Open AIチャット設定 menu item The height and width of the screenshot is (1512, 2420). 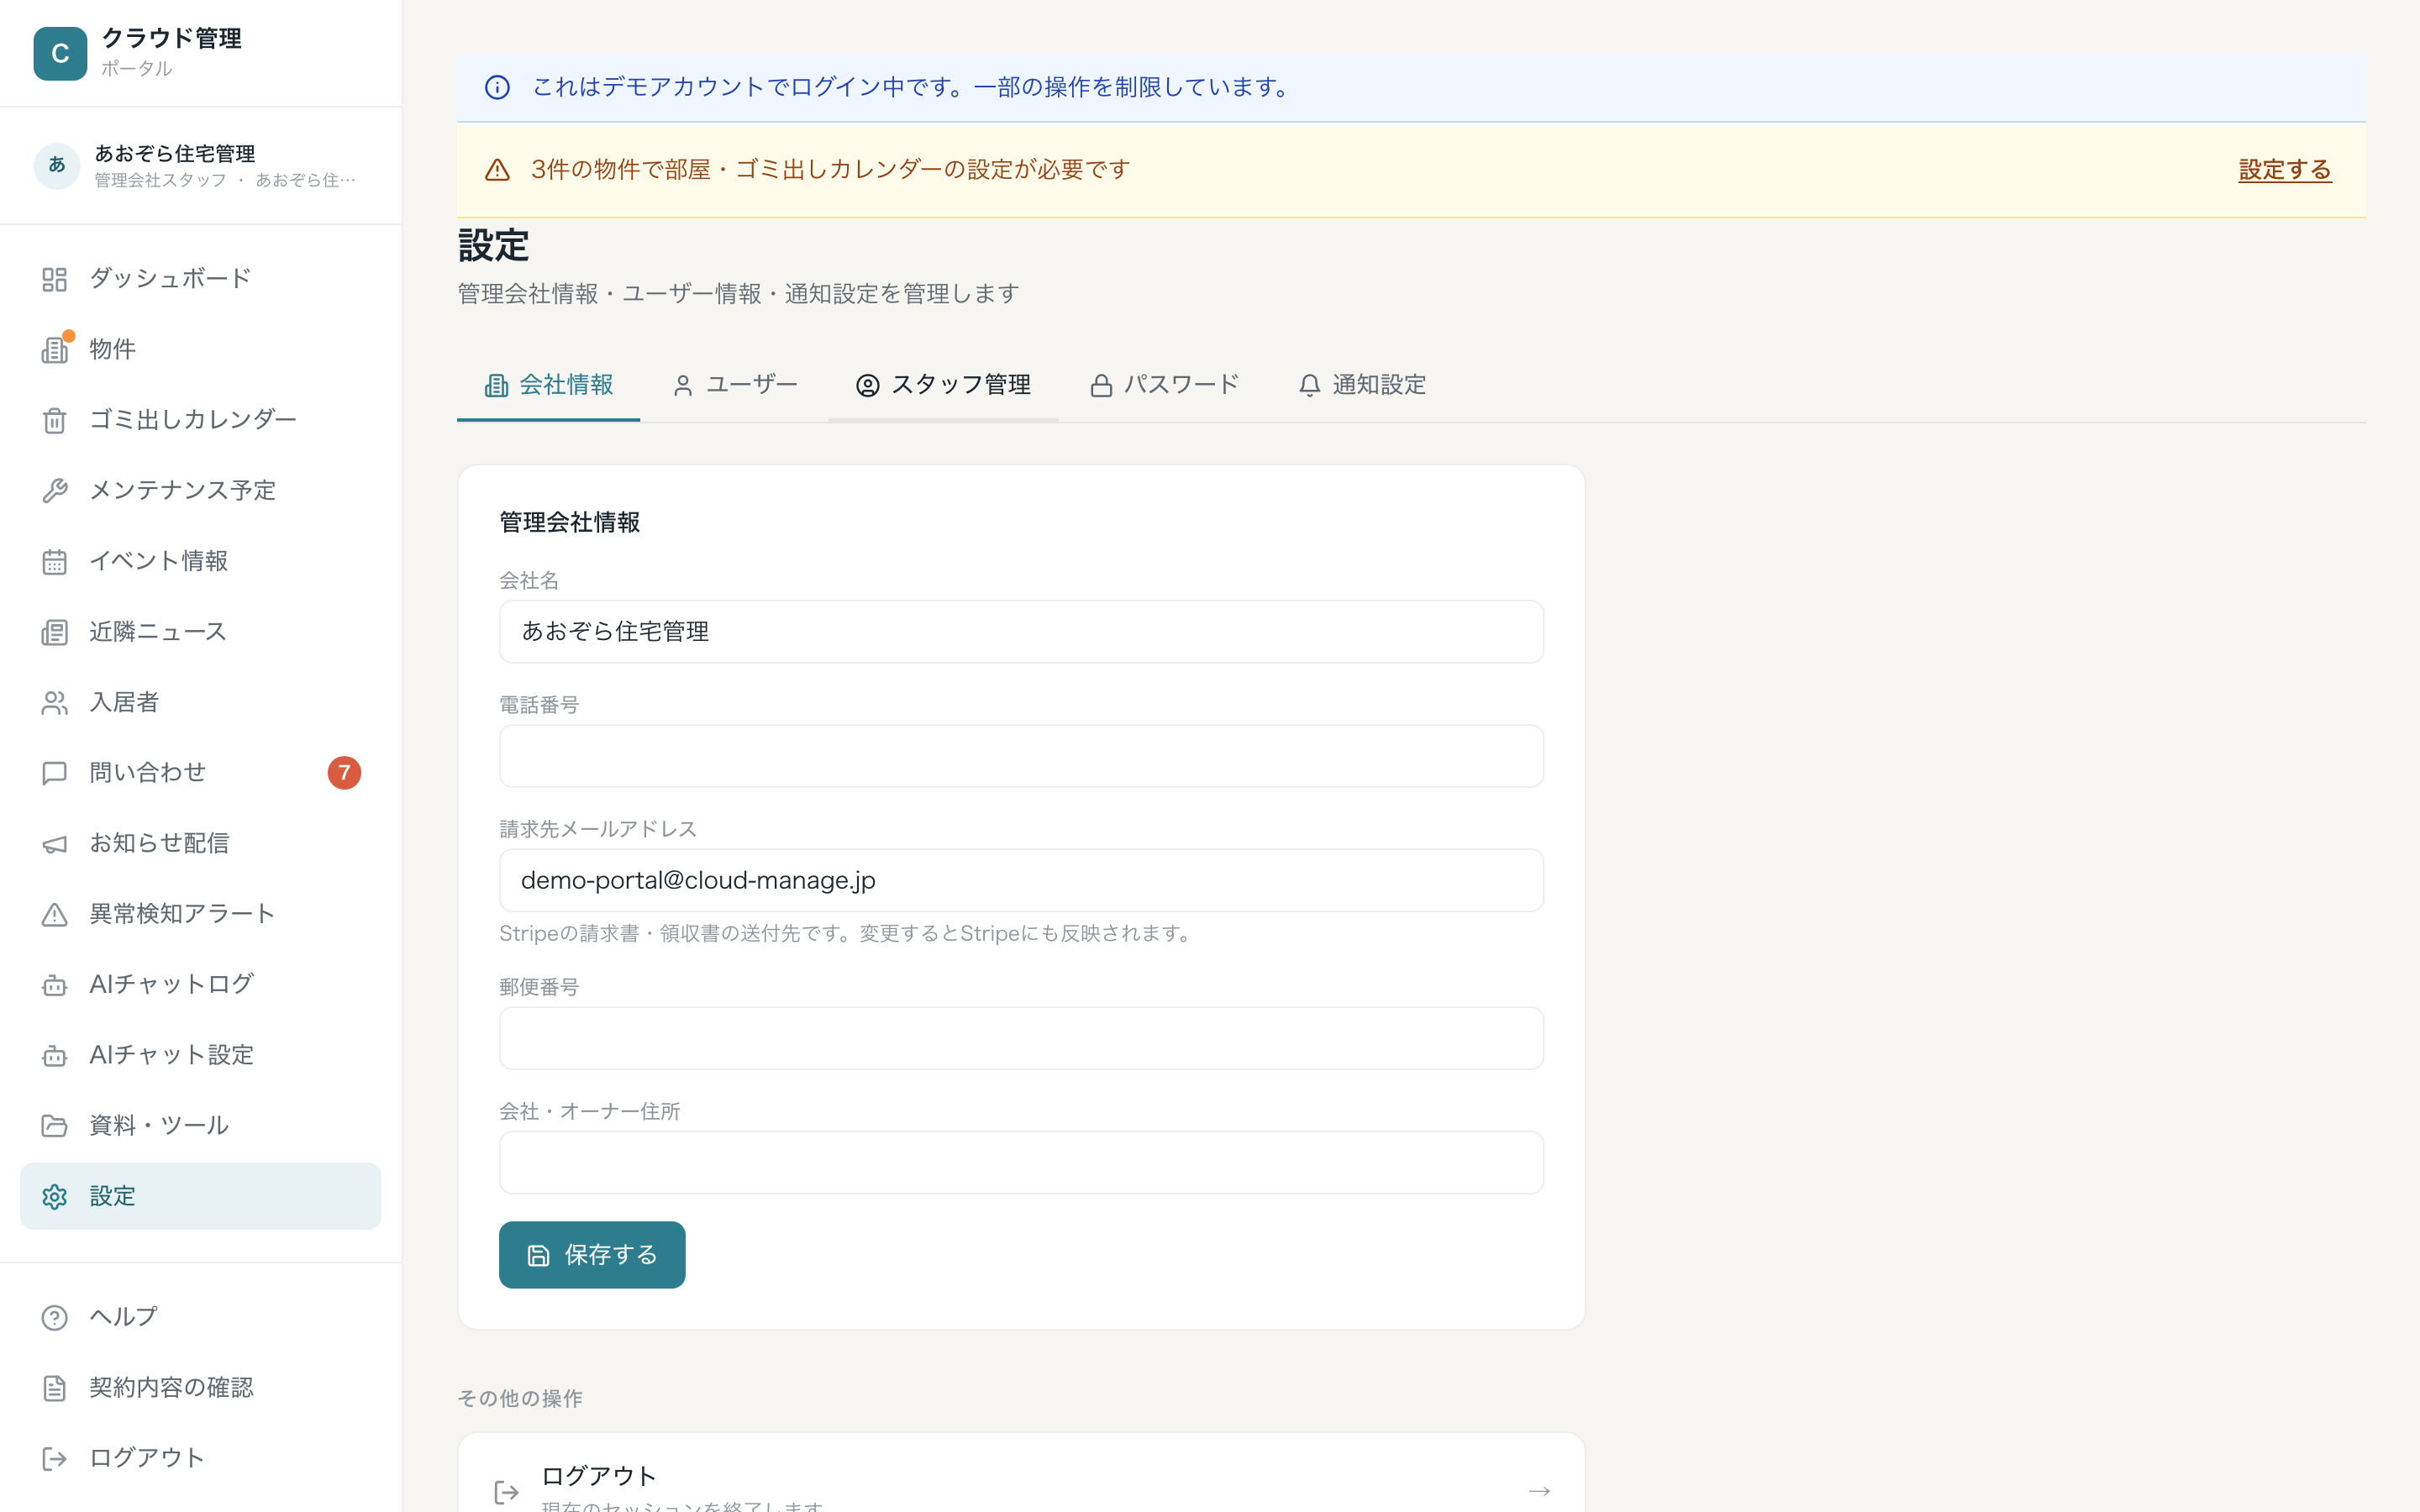[x=200, y=1056]
